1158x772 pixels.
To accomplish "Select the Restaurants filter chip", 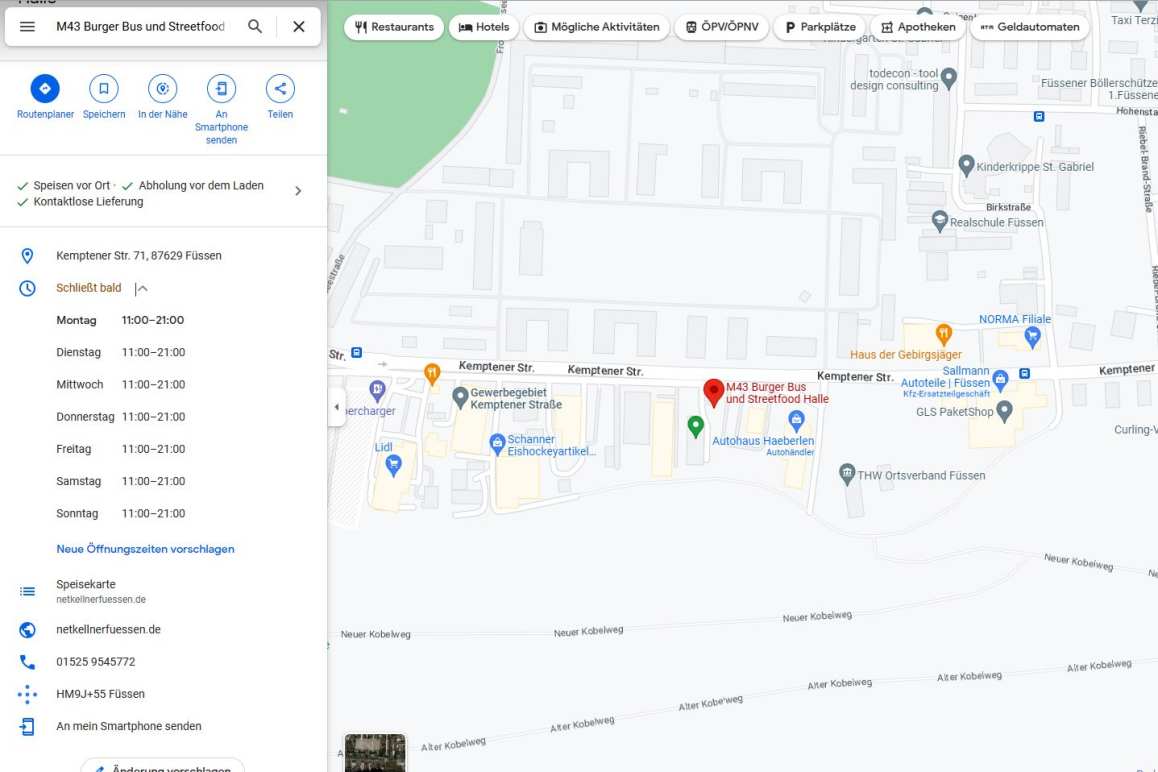I will point(393,27).
